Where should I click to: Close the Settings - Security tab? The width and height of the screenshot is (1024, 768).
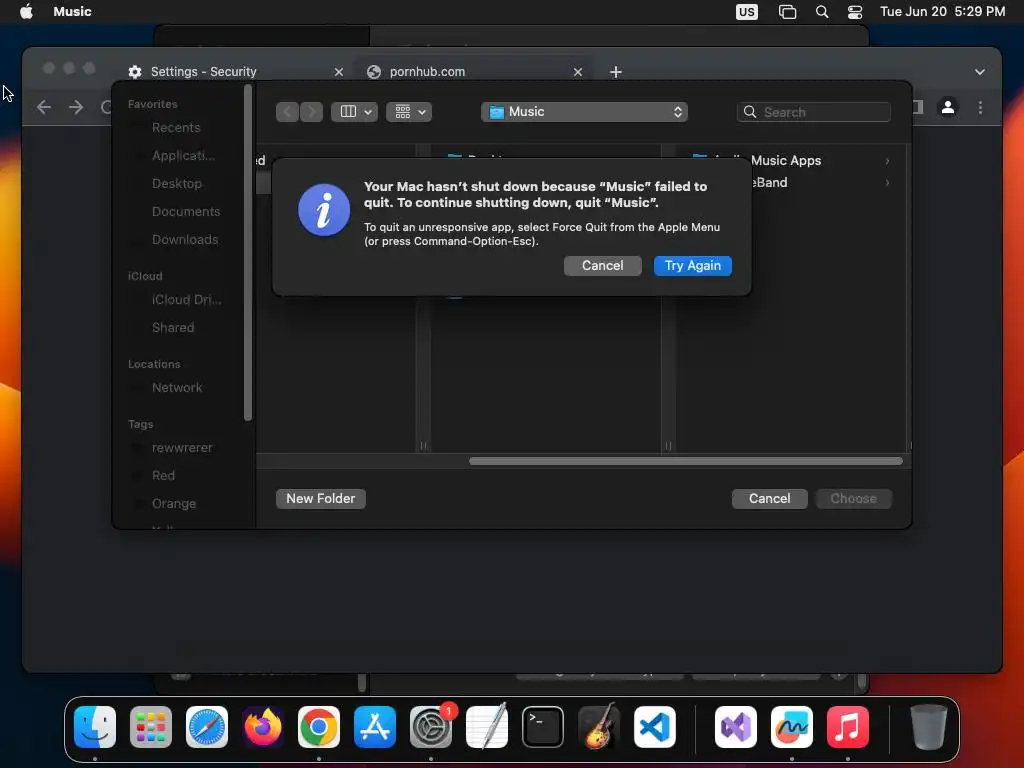click(x=338, y=72)
